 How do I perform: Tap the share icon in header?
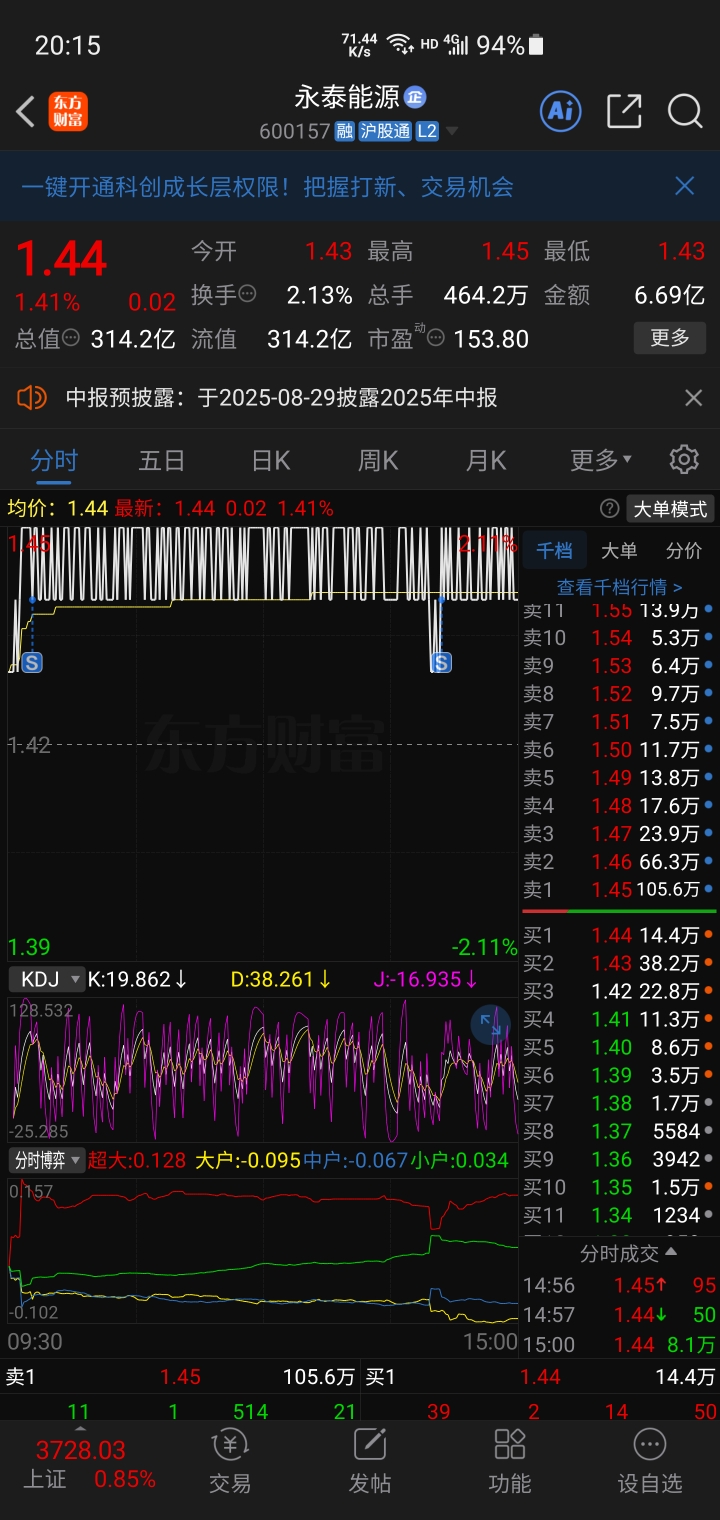pos(624,111)
